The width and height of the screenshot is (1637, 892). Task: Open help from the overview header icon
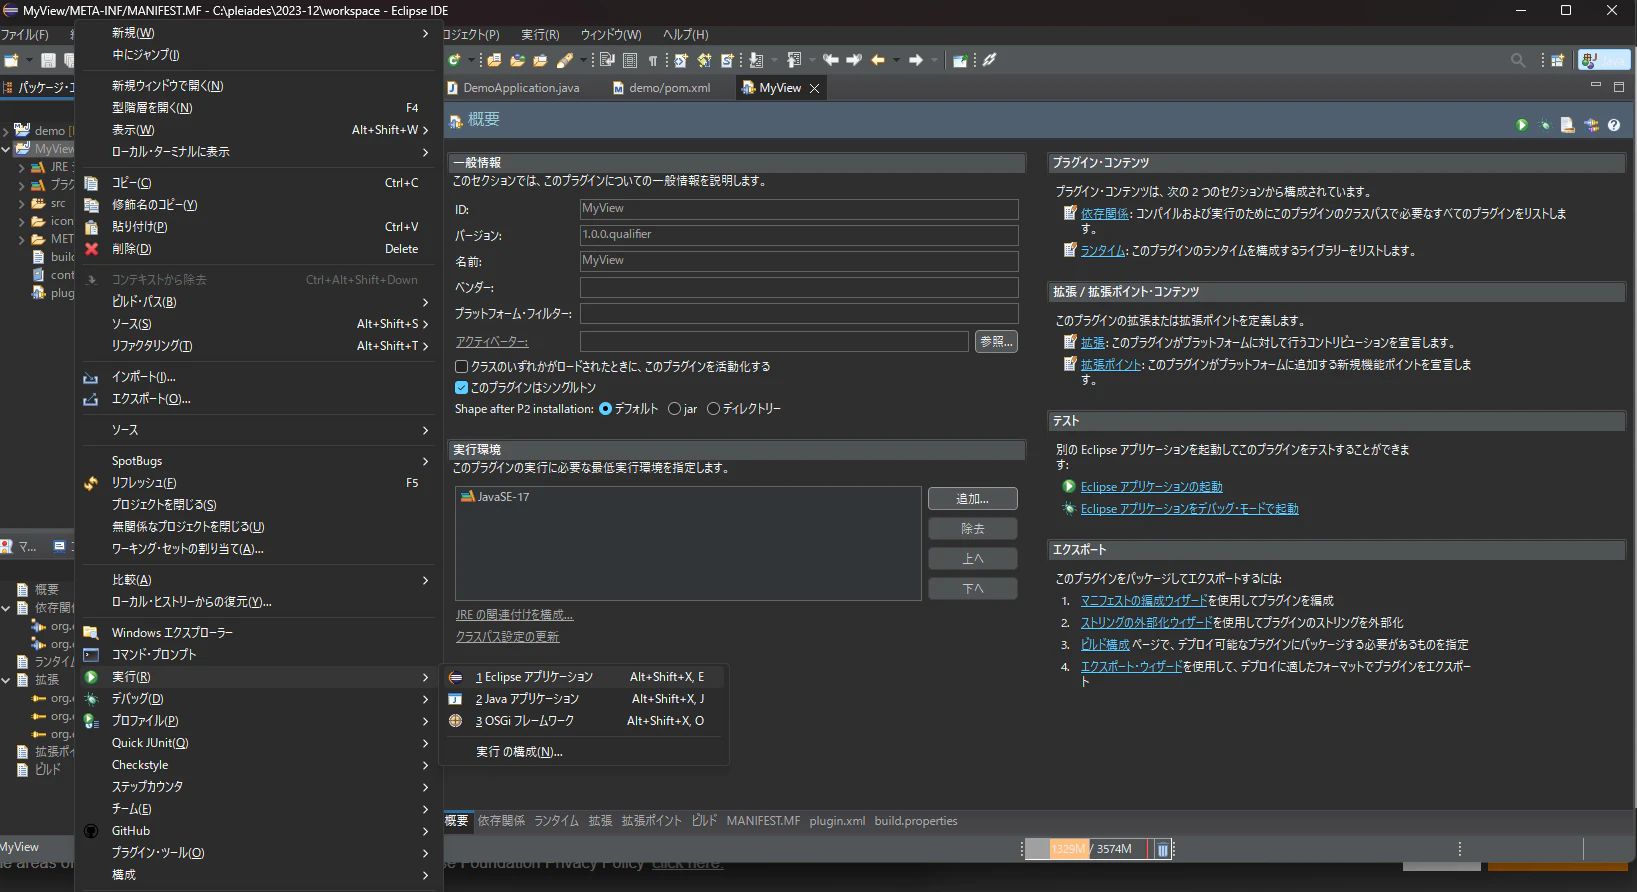click(x=1614, y=125)
